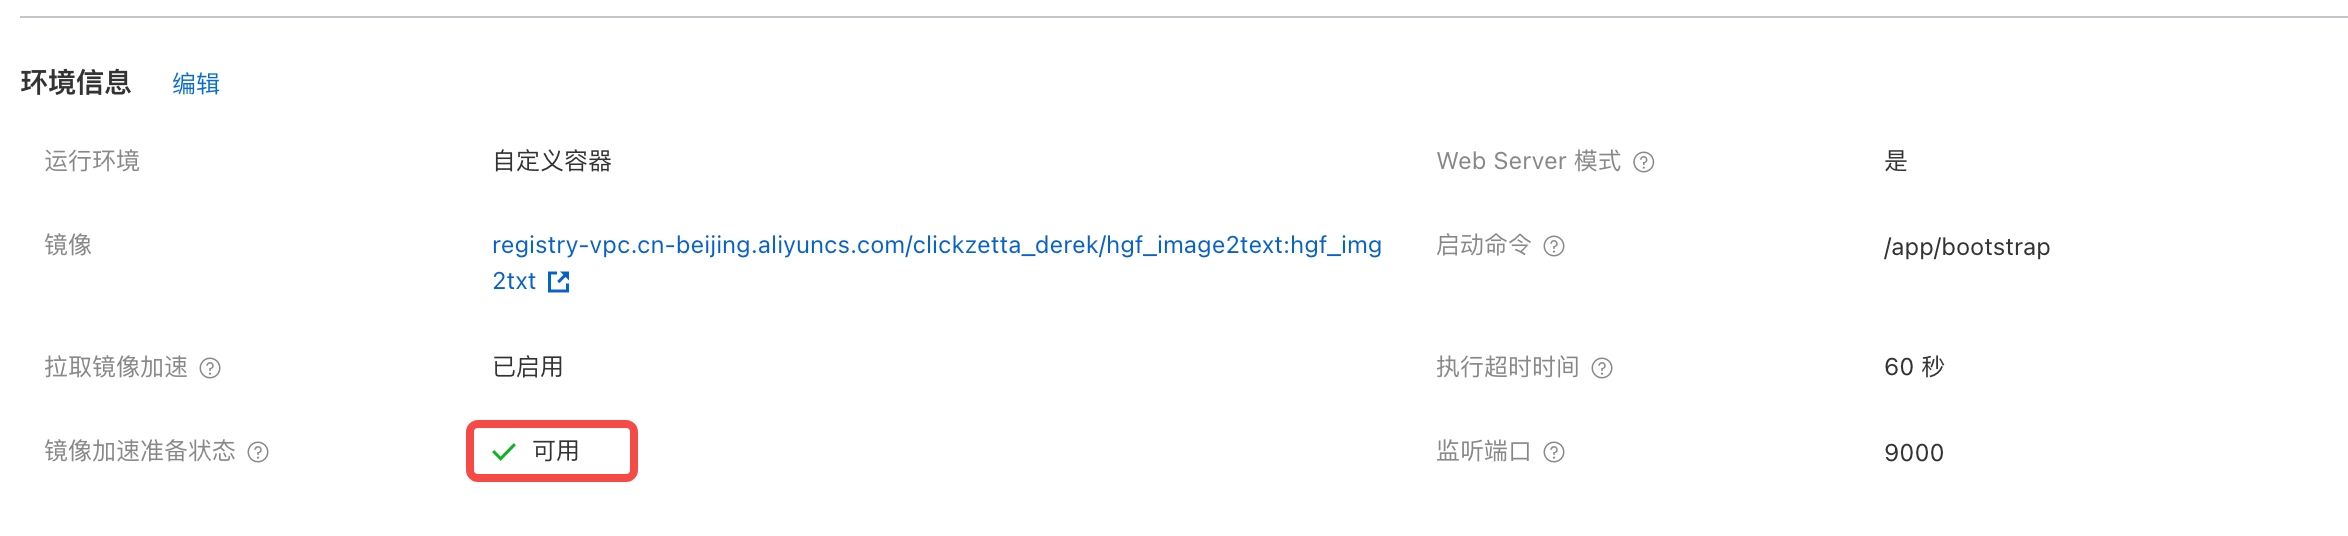Click the 自定义容器 runtime value
This screenshot has height=536, width=2348.
552,161
